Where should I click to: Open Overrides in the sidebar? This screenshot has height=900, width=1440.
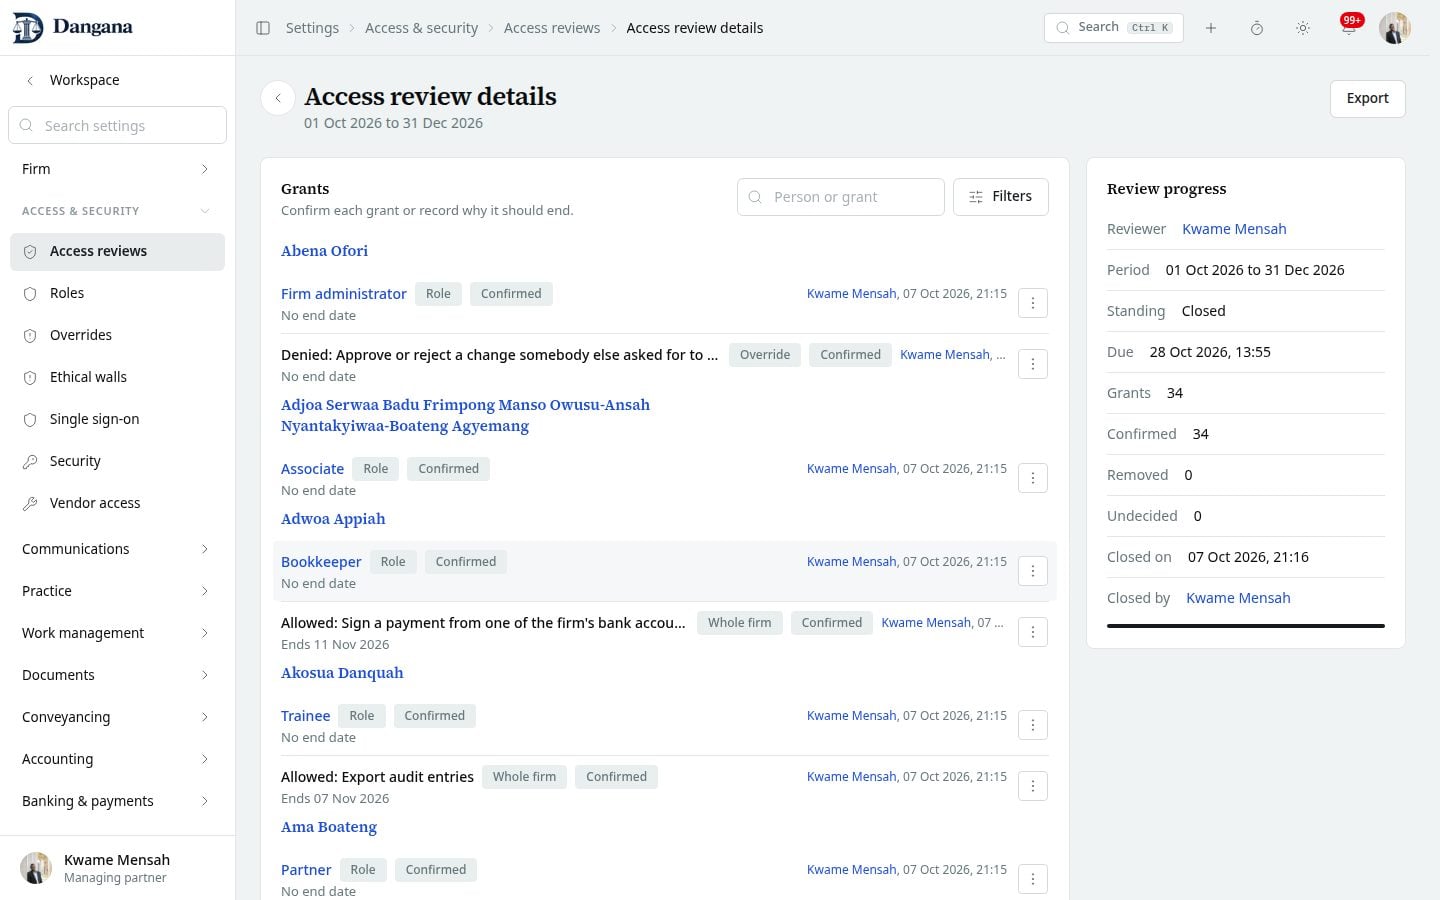[117, 335]
